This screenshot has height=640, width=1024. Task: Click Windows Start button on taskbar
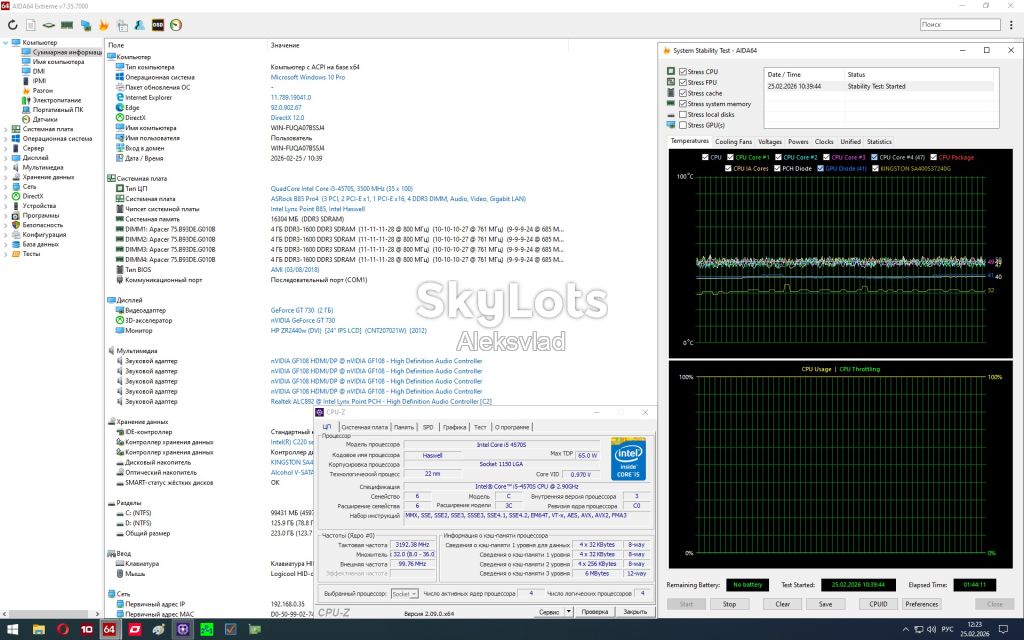pyautogui.click(x=13, y=630)
